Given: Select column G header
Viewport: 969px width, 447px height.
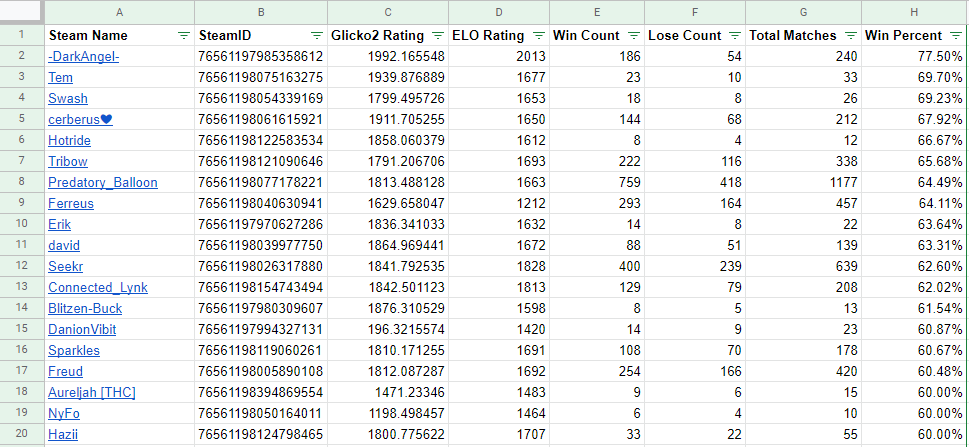Looking at the screenshot, I should coord(803,12).
